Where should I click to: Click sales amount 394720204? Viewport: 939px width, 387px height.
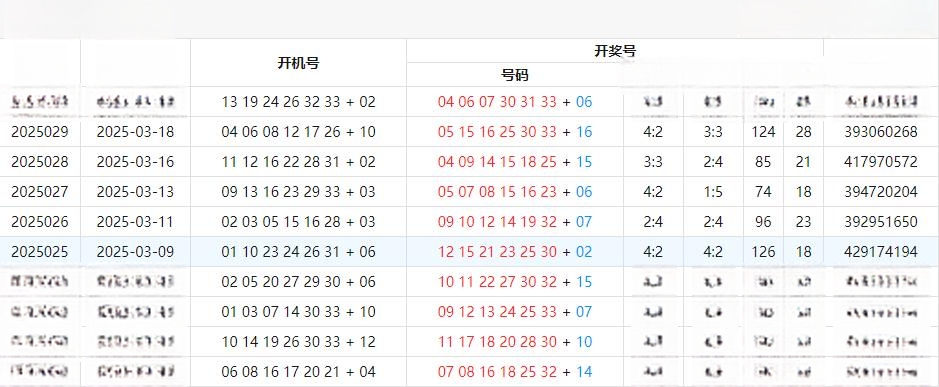881,192
